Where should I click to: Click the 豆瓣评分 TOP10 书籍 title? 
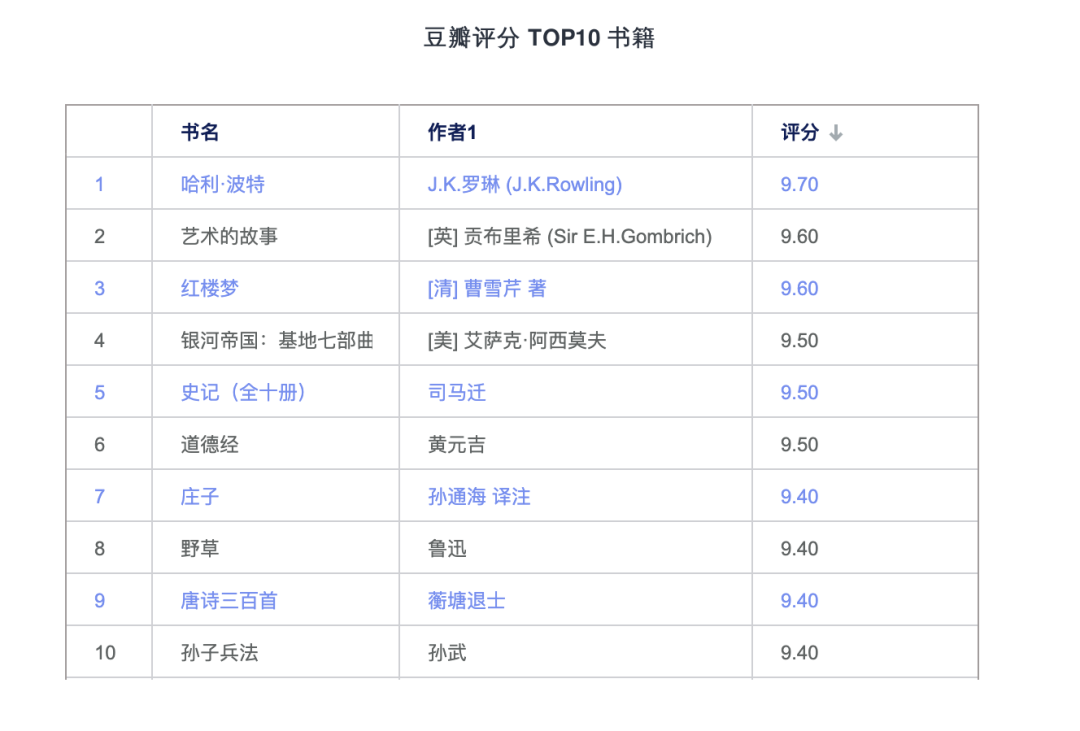(540, 37)
